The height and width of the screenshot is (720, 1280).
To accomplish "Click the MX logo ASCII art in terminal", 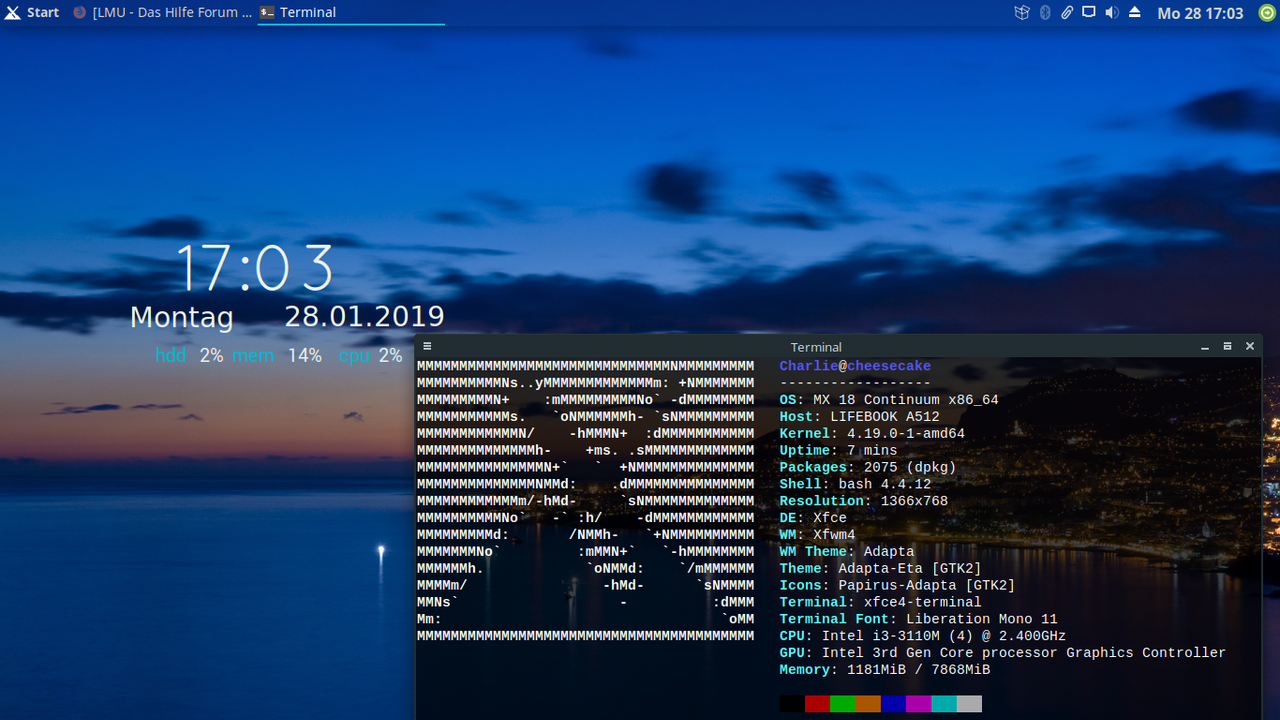I will point(585,501).
